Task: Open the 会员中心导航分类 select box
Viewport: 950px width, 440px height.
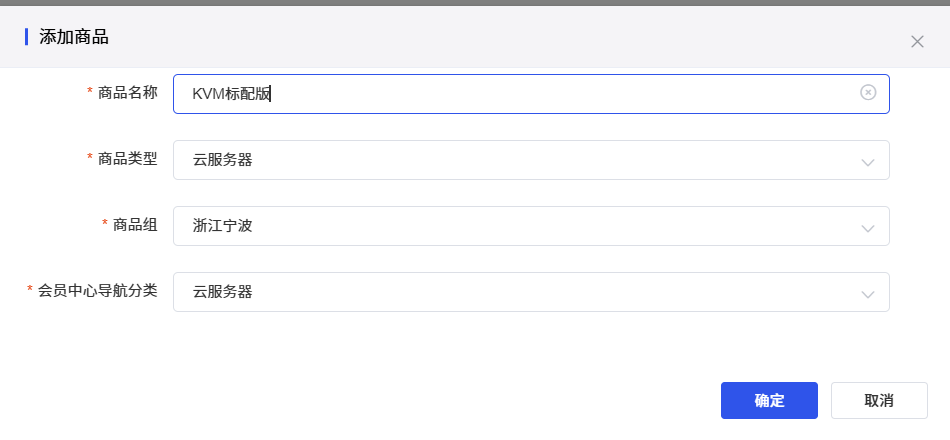Action: (530, 292)
